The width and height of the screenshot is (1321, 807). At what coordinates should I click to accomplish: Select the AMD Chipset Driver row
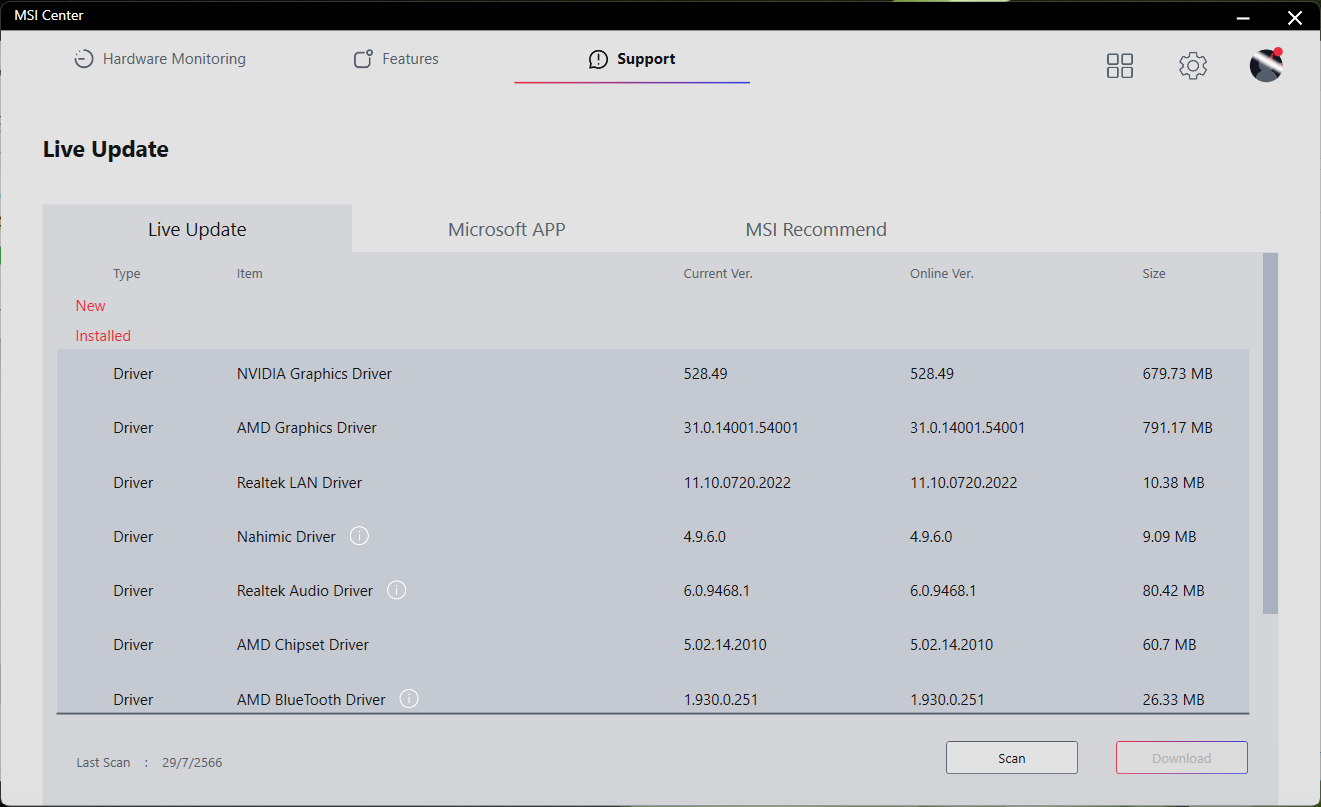click(652, 645)
